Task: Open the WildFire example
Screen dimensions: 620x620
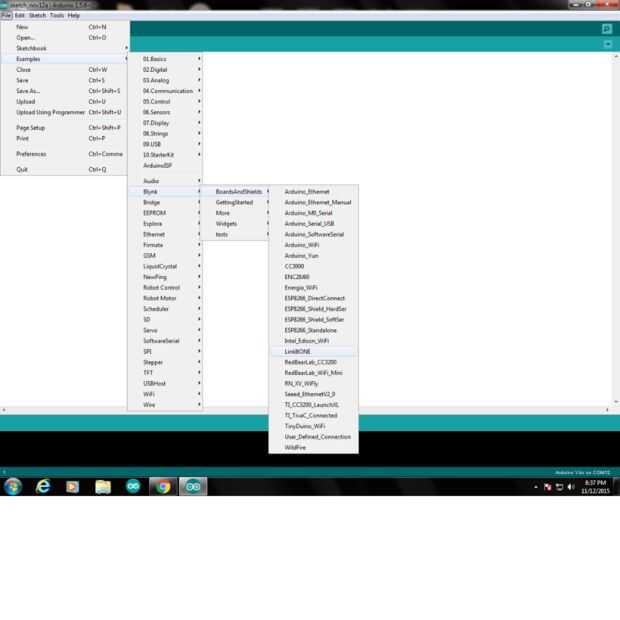Action: pyautogui.click(x=314, y=447)
